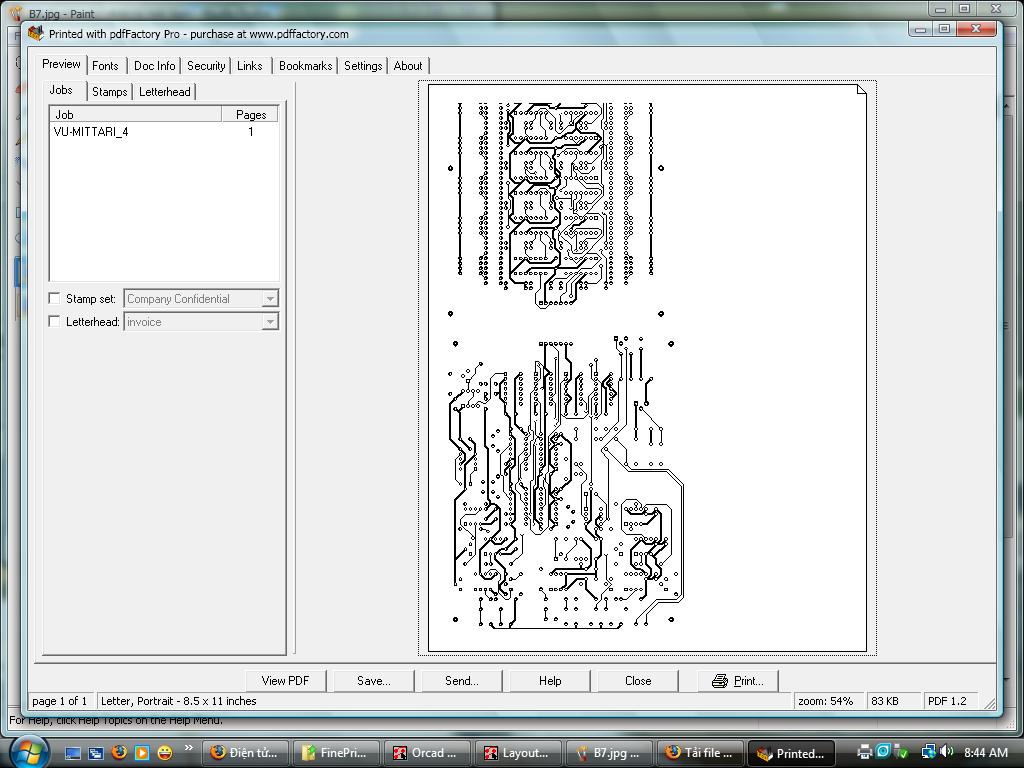Click the volume speaker tray icon
Viewport: 1024px width, 768px height.
tap(946, 752)
